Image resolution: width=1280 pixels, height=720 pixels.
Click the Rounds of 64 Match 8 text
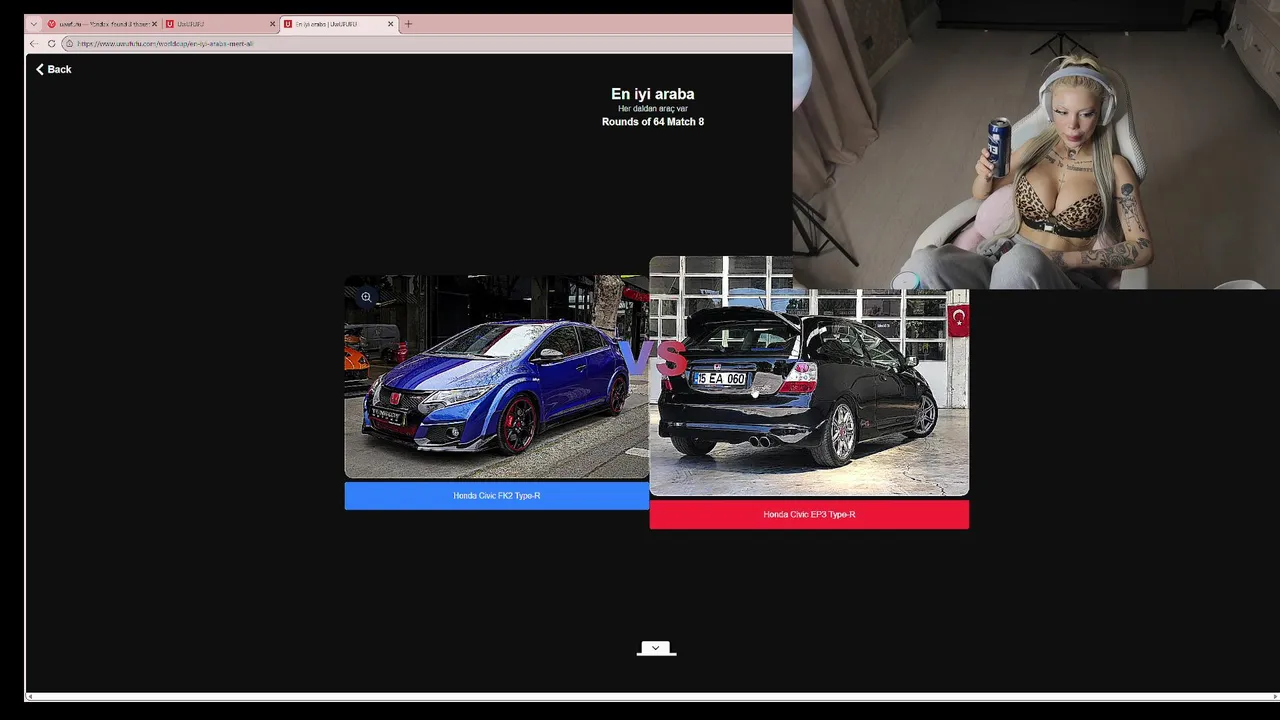[x=653, y=122]
